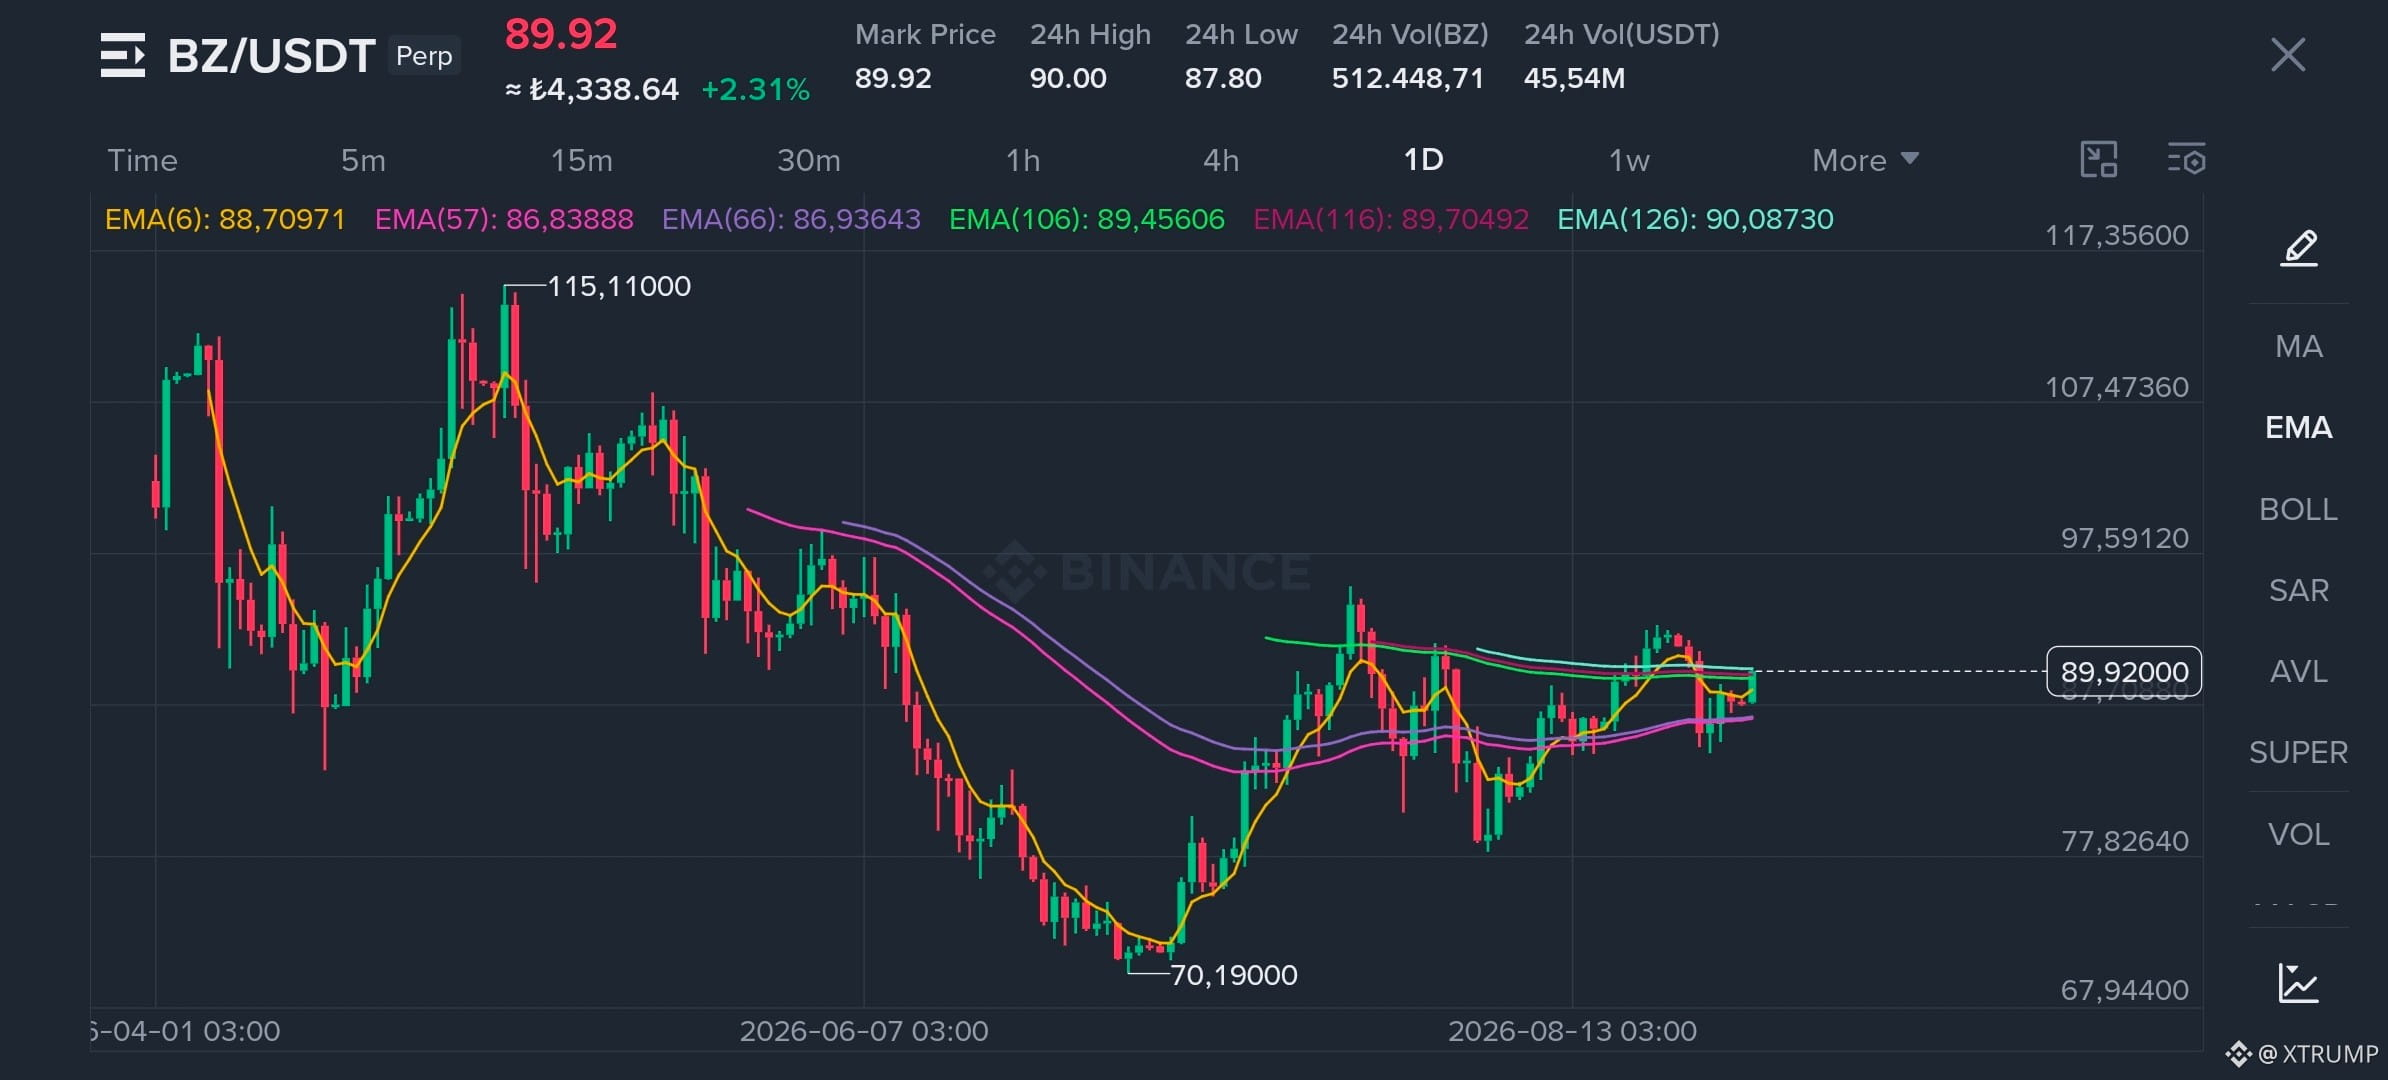This screenshot has width=2388, height=1080.
Task: Tap the 24h Vol(BZ) value
Action: pos(1408,78)
